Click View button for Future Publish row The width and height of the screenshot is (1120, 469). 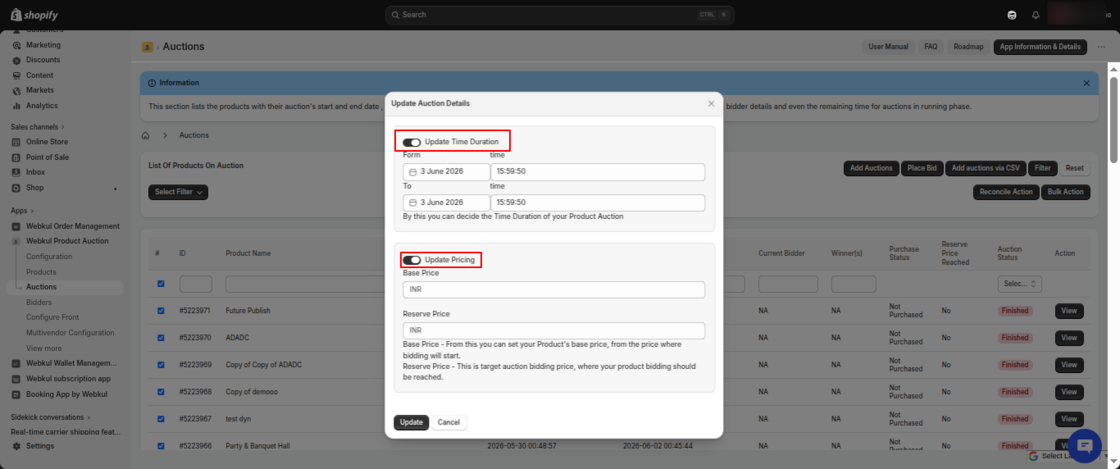[x=1069, y=311]
